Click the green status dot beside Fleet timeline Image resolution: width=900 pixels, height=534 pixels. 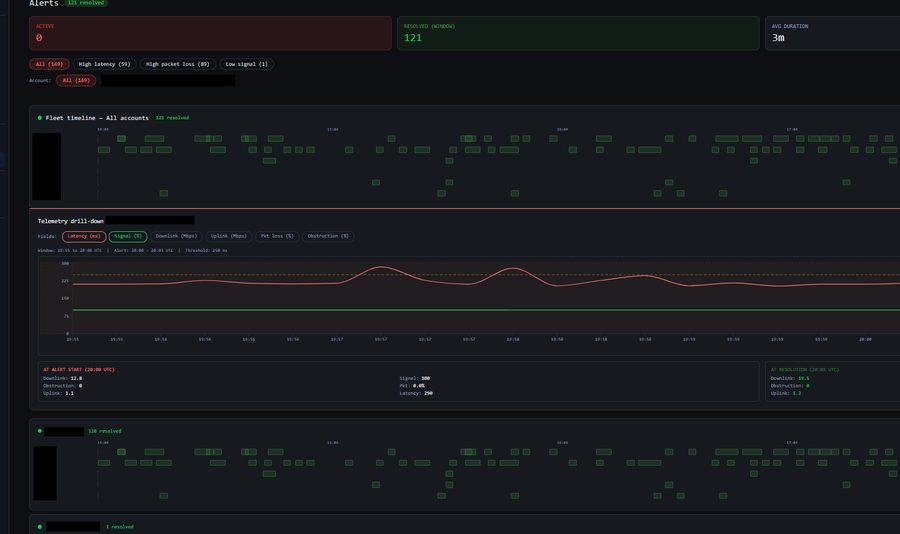click(40, 118)
